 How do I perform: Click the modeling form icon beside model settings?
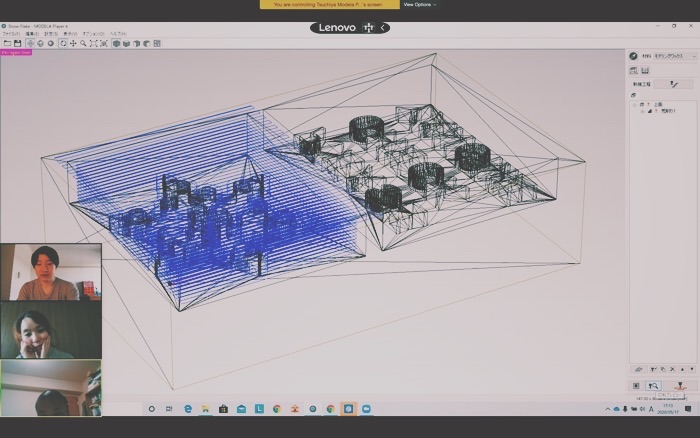[x=645, y=71]
